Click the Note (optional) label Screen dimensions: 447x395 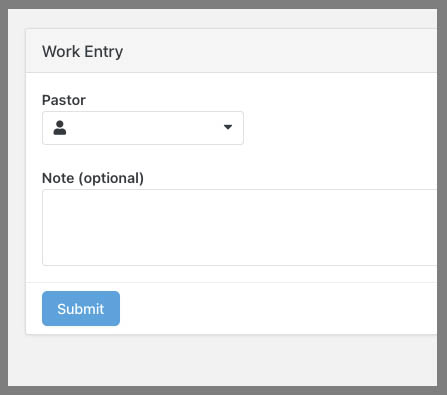pyautogui.click(x=93, y=178)
